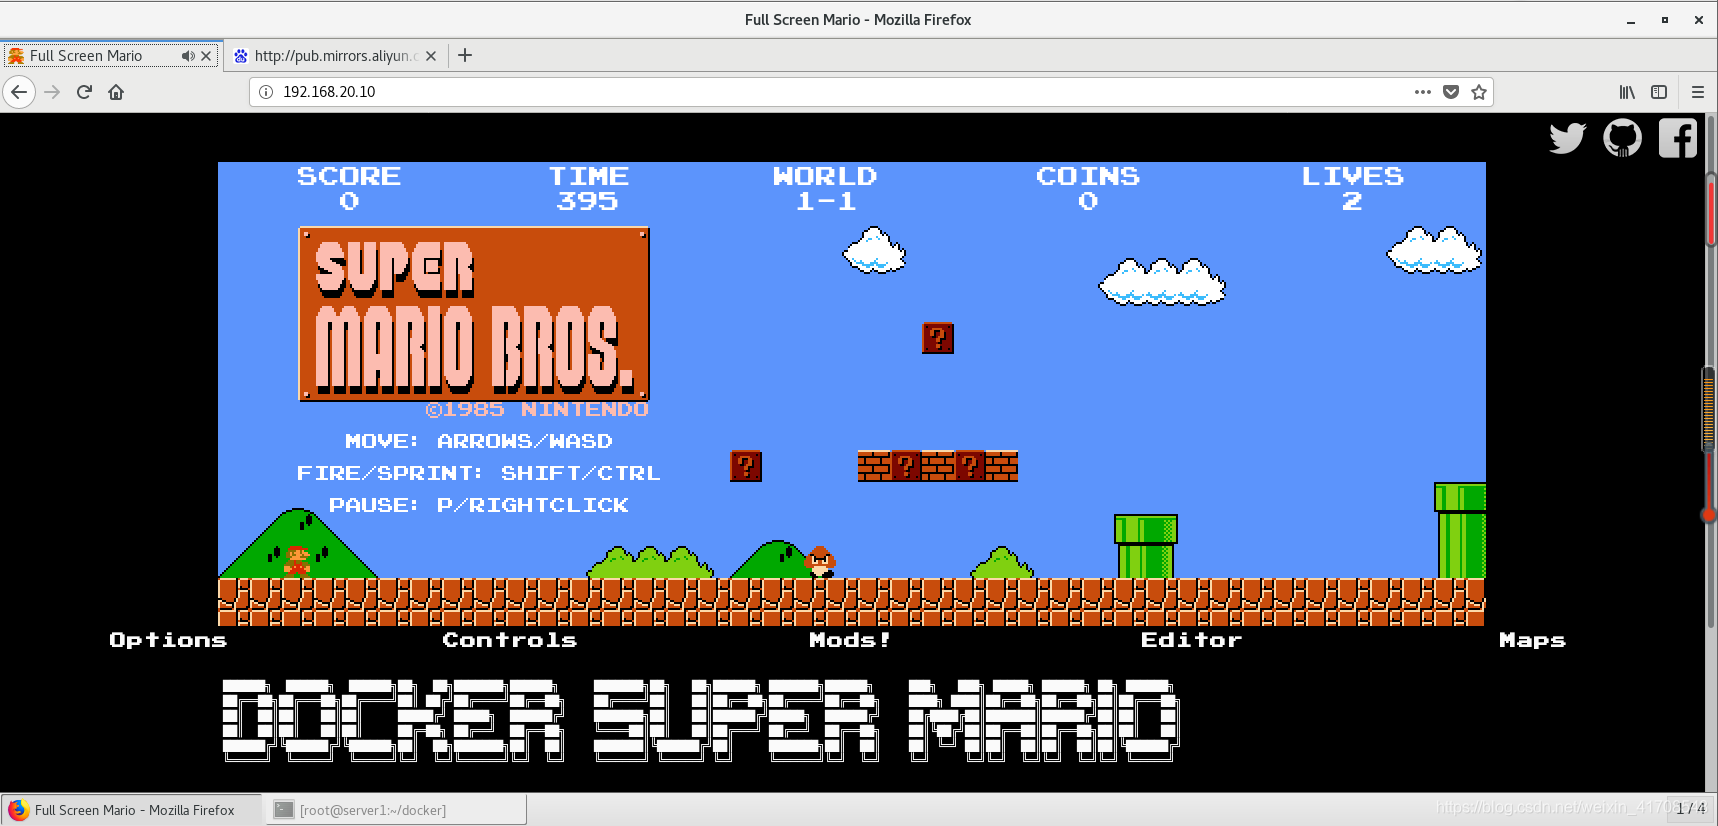Image resolution: width=1718 pixels, height=826 pixels.
Task: Click the highest question mark block
Action: [x=938, y=338]
